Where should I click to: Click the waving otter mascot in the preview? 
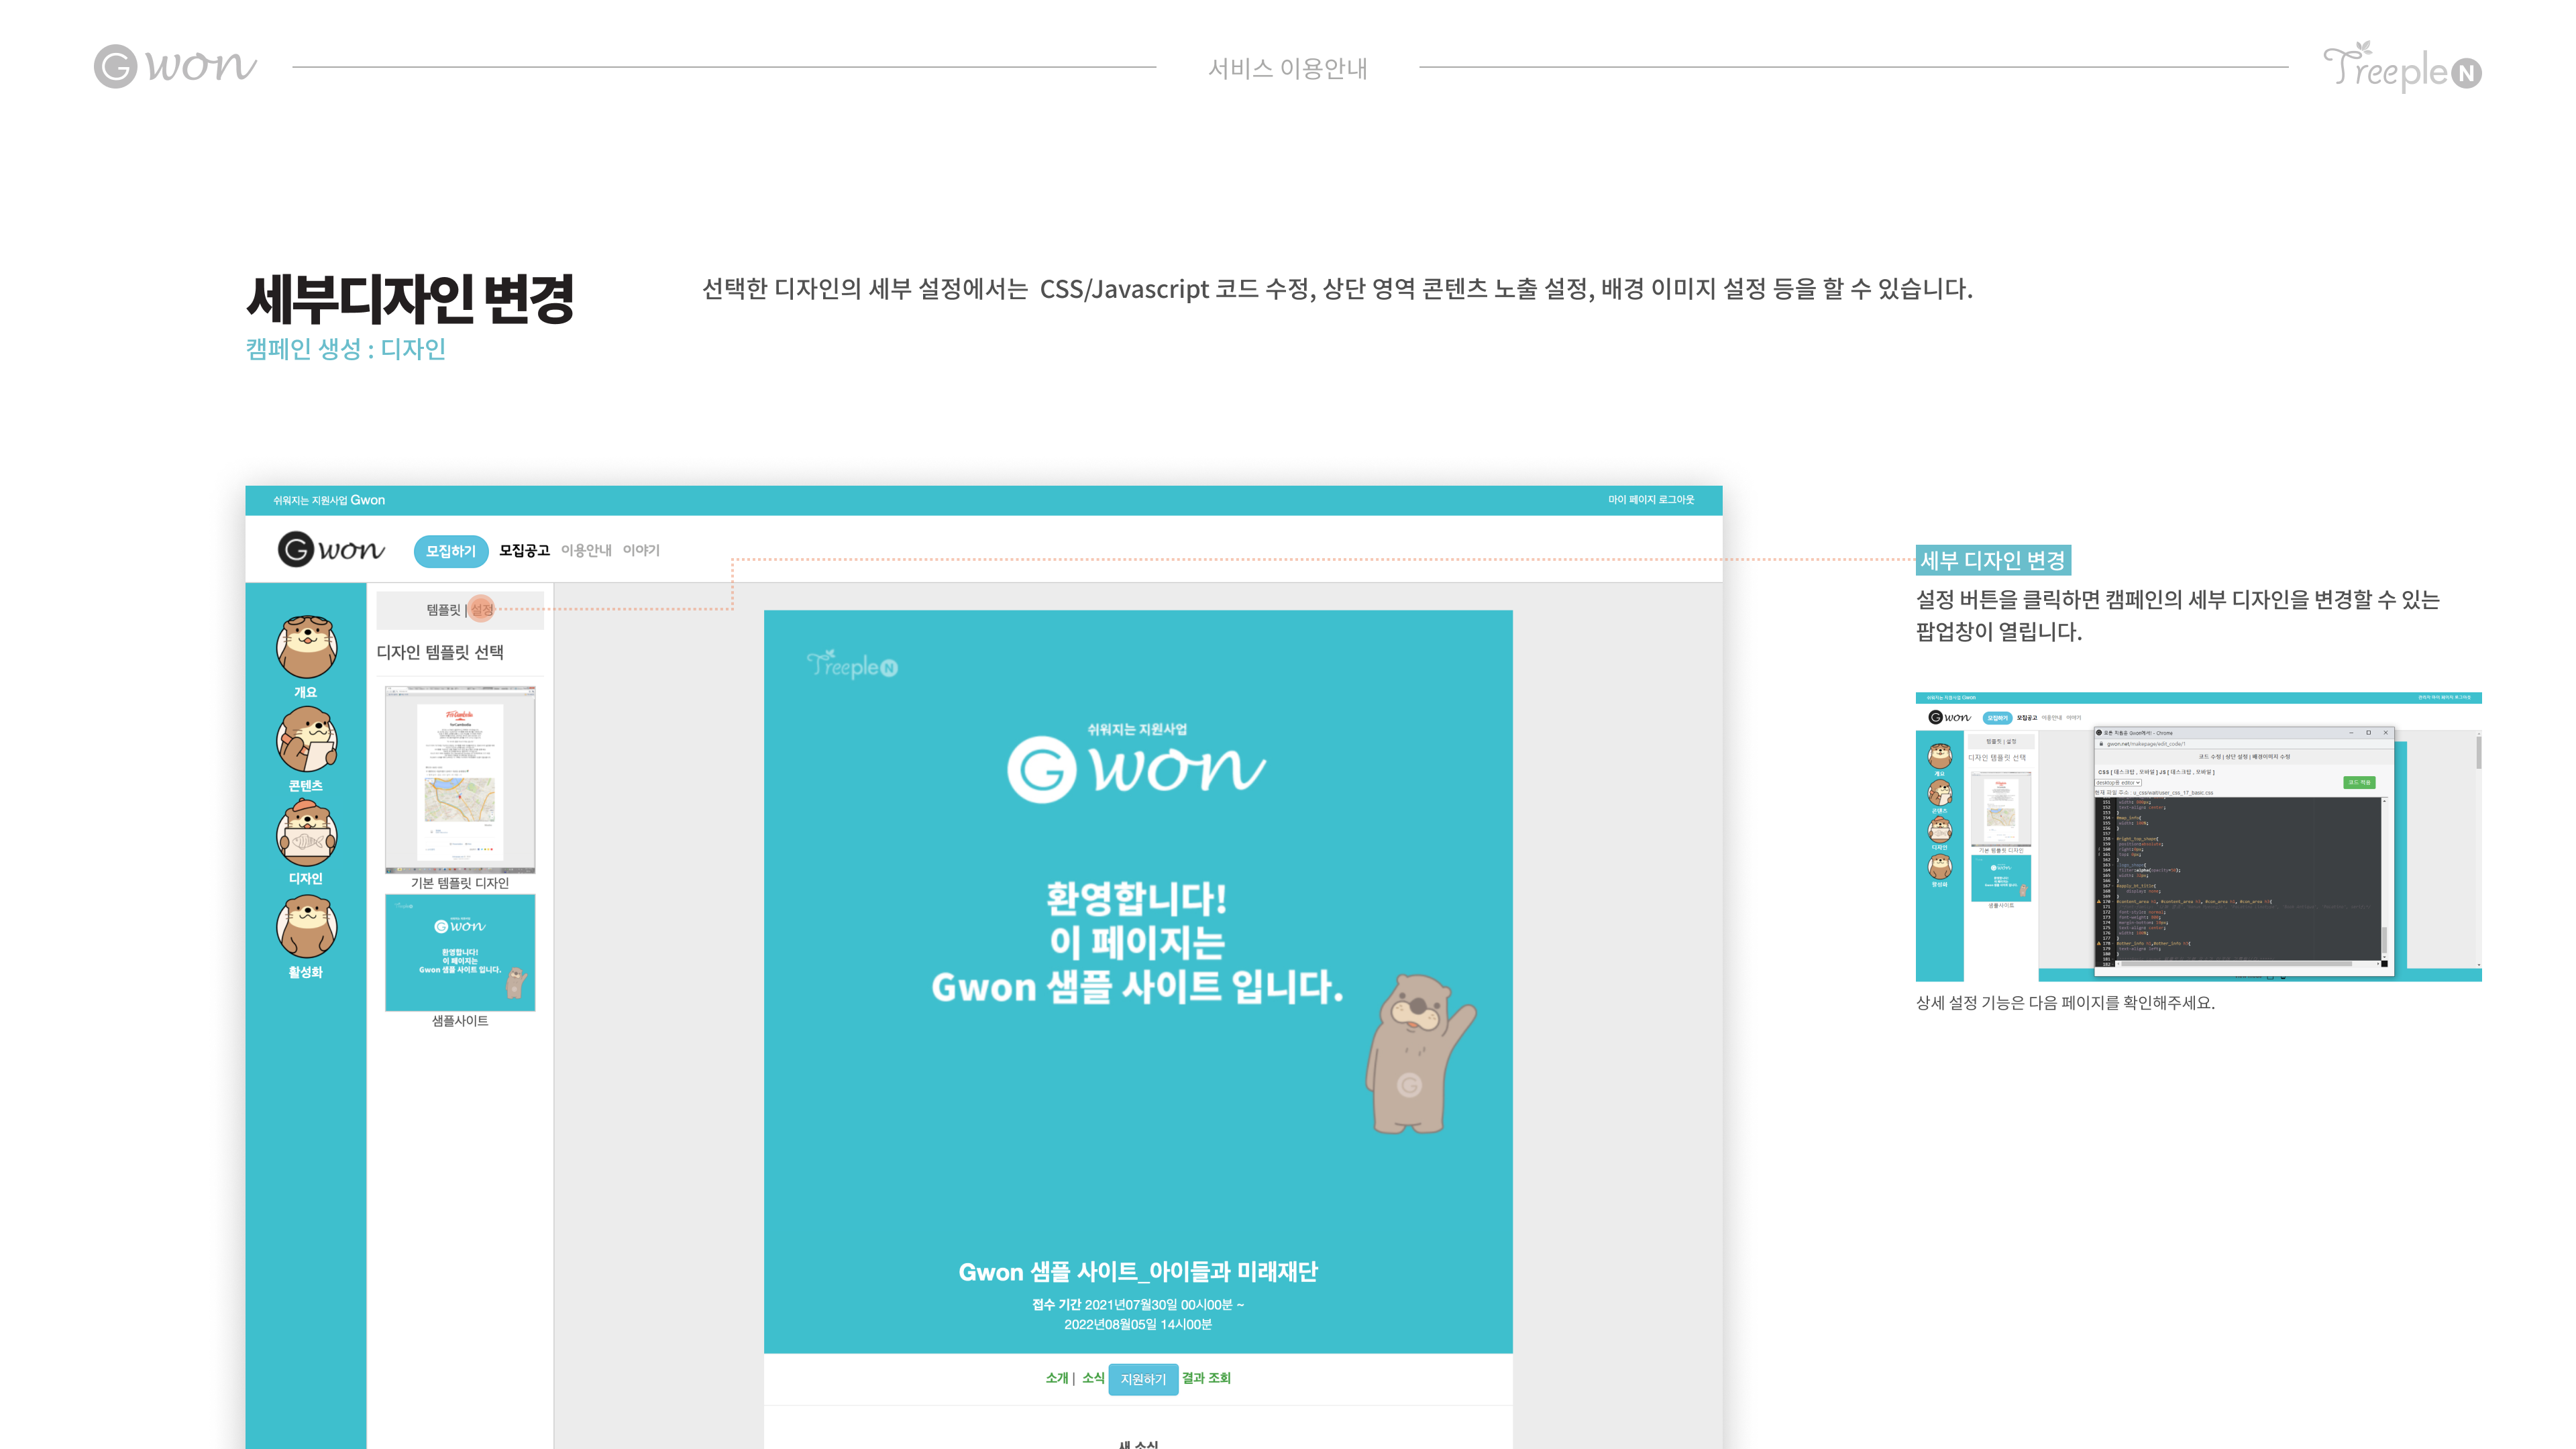click(x=1420, y=1053)
